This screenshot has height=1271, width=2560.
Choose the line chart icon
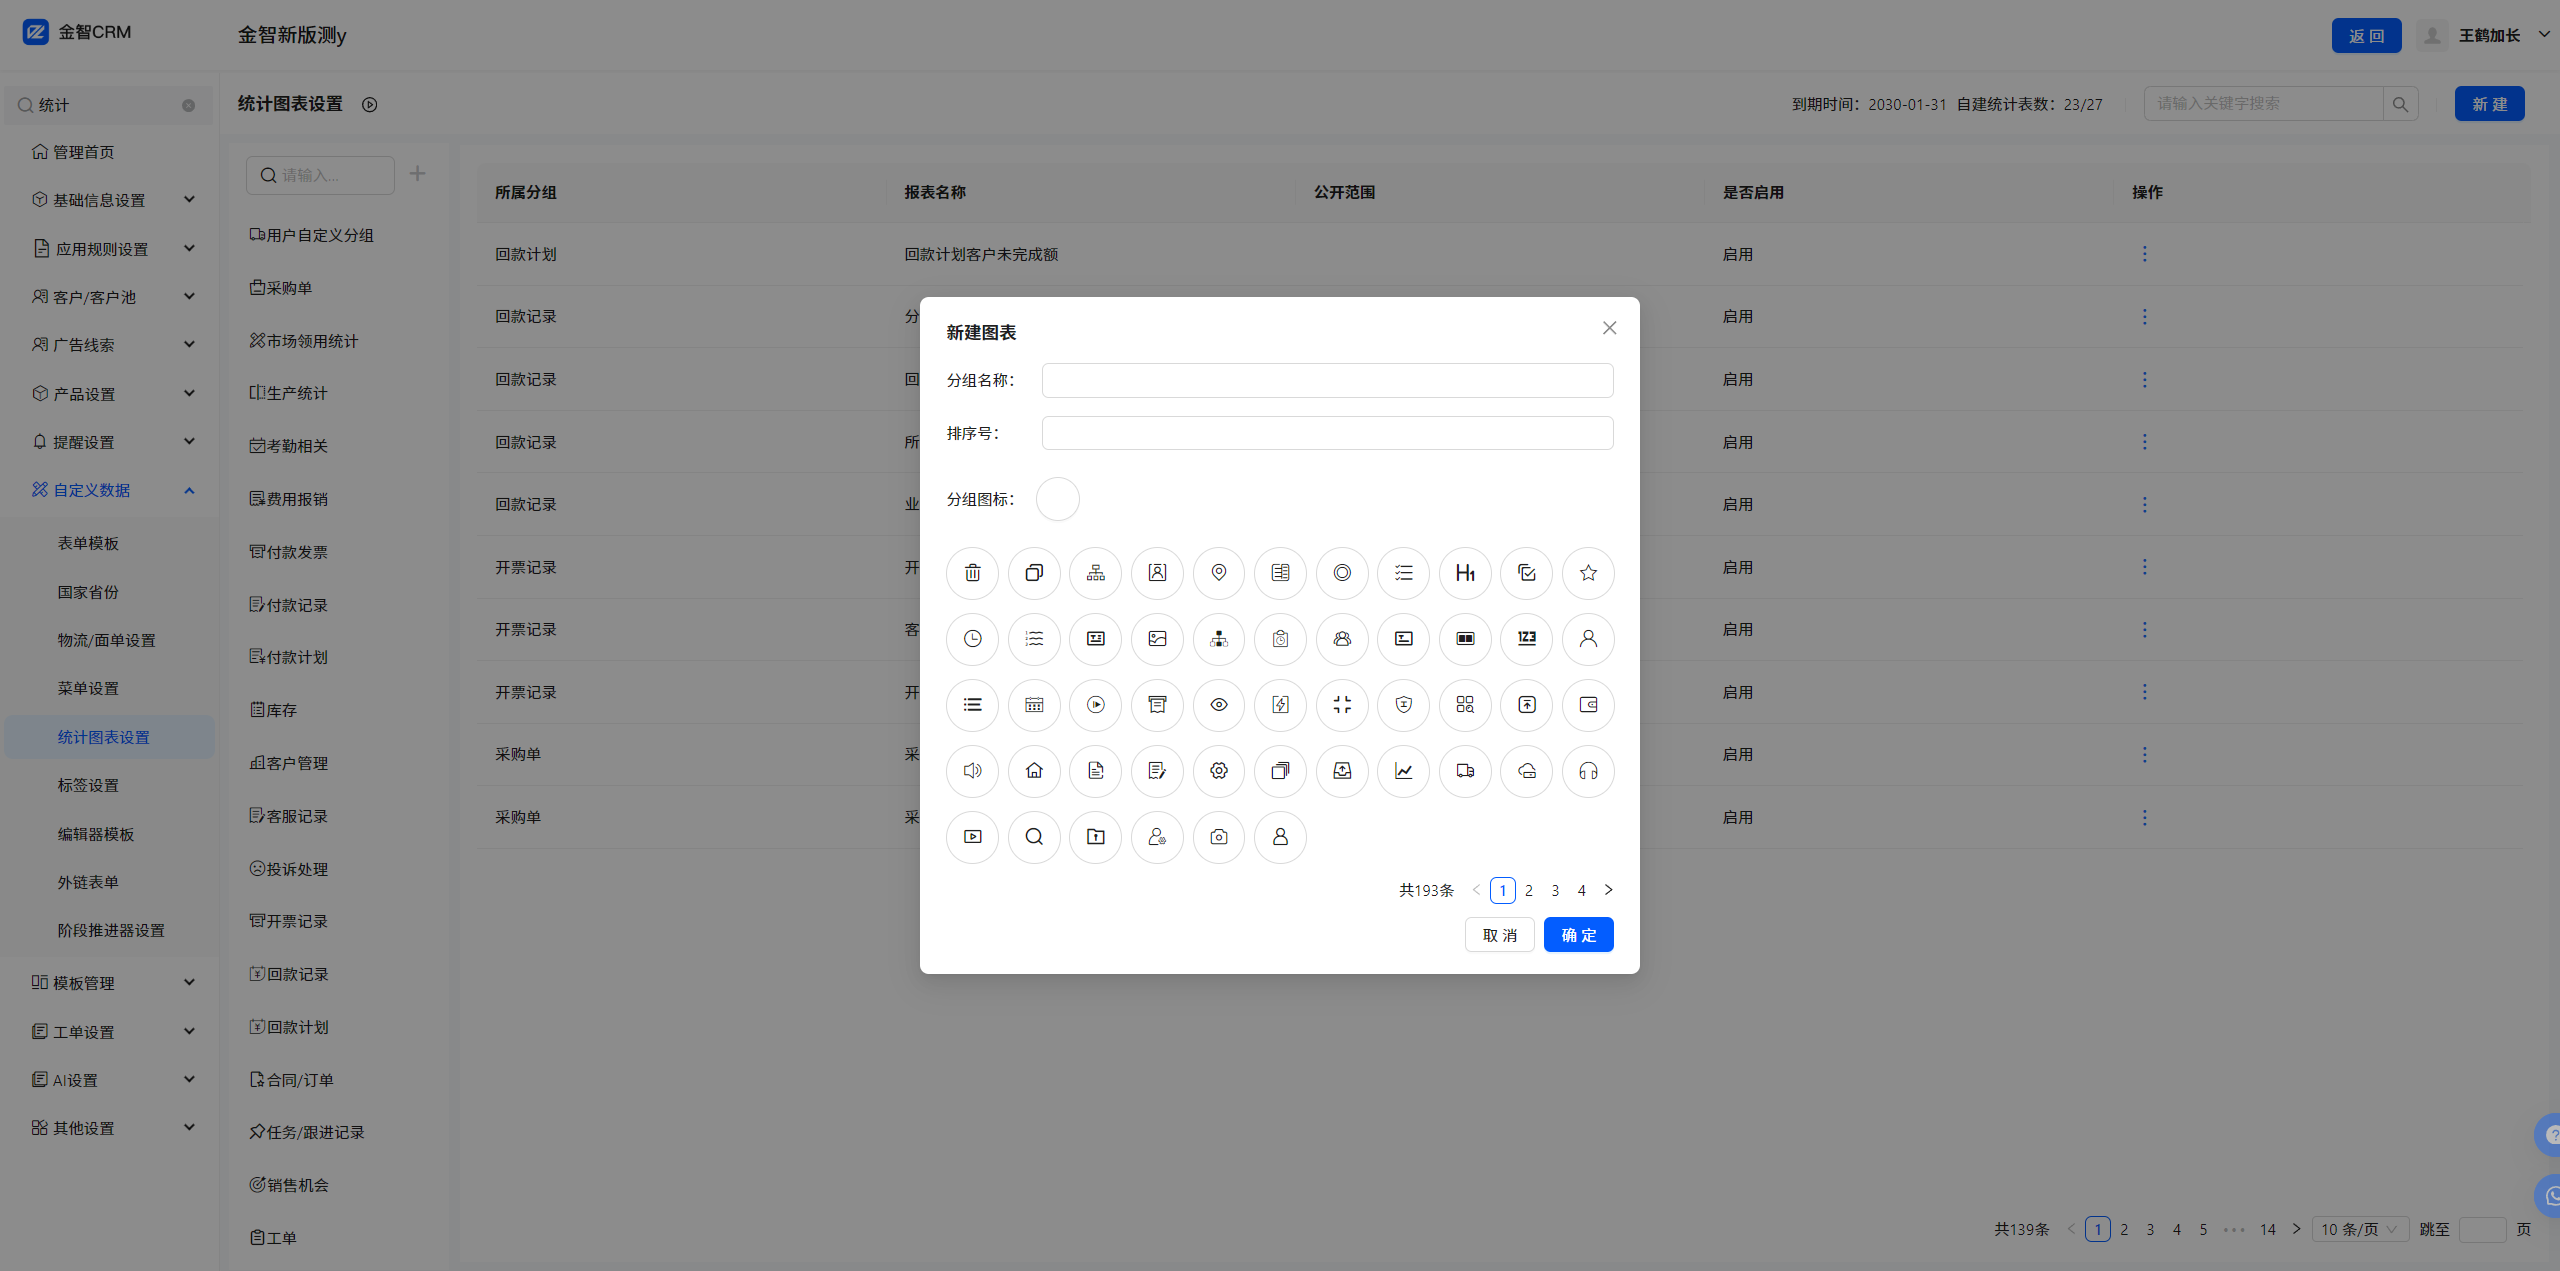pos(1403,771)
